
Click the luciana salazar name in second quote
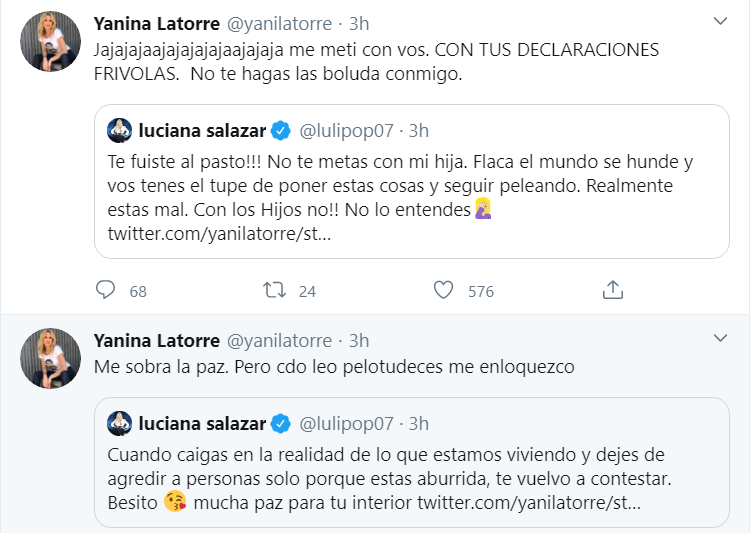coord(203,422)
